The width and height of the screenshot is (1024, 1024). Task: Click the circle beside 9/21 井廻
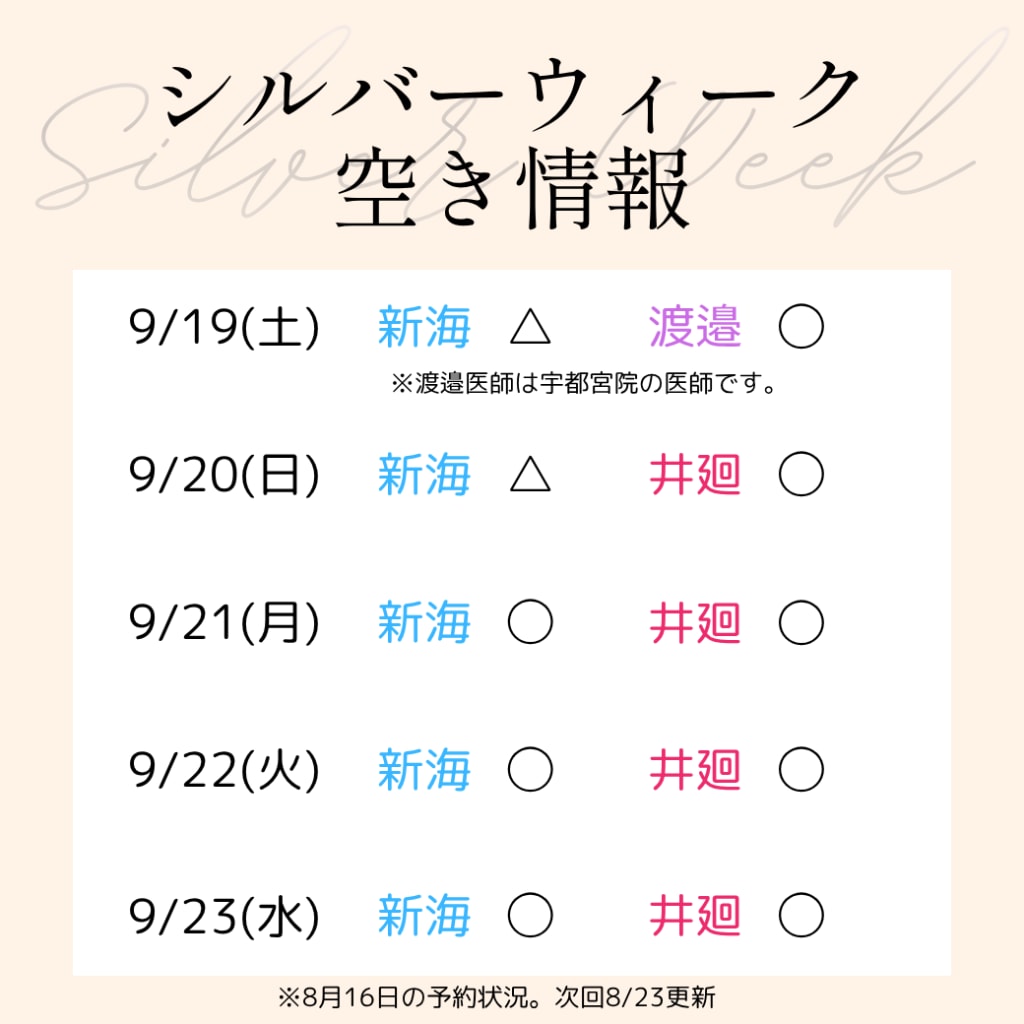pyautogui.click(x=801, y=622)
